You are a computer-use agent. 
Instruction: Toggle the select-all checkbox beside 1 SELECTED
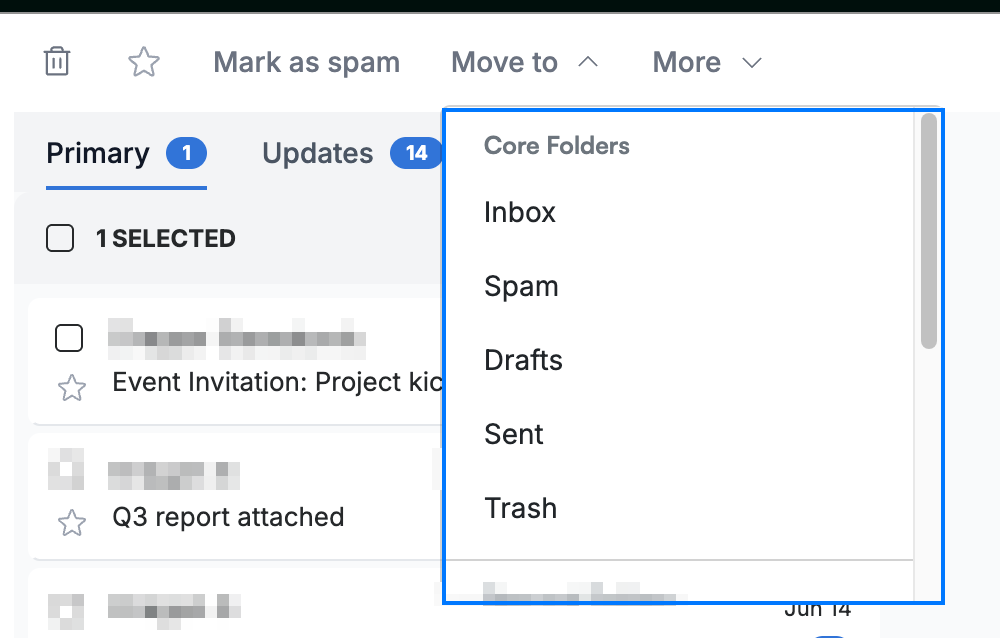pos(60,238)
